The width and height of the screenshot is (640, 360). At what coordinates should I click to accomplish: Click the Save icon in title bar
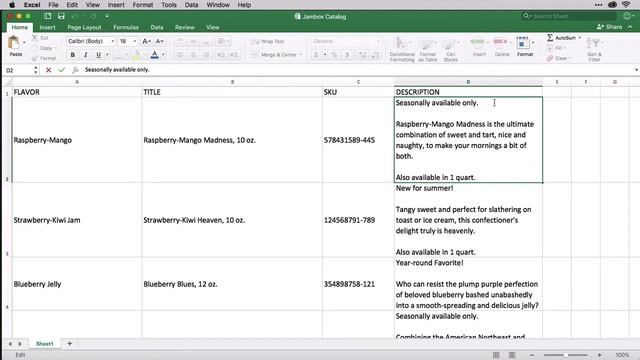pyautogui.click(x=61, y=16)
